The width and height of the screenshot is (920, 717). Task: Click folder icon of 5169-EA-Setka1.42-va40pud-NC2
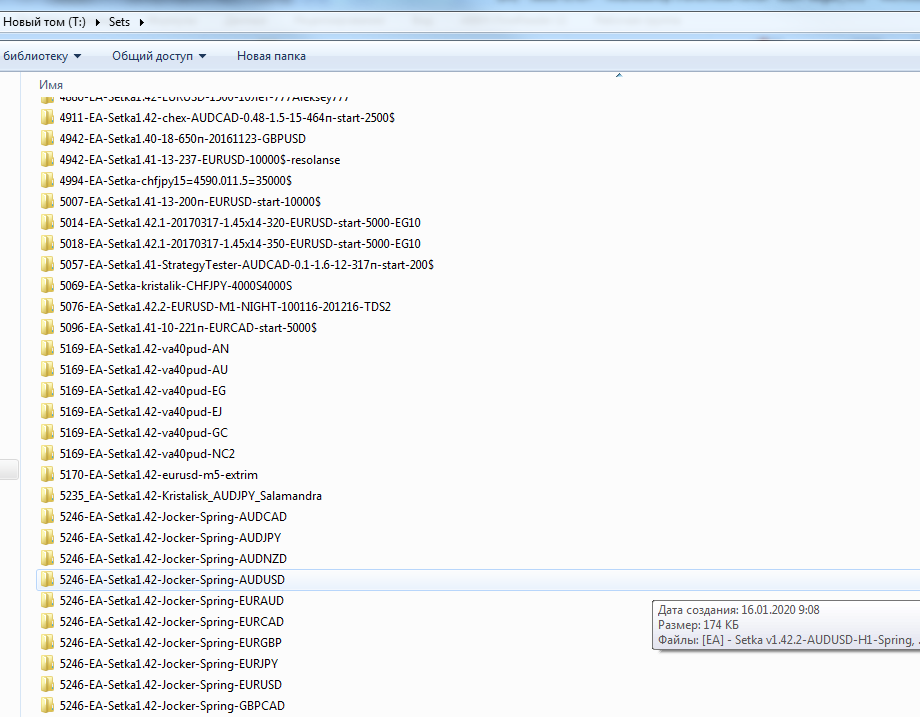coord(48,454)
